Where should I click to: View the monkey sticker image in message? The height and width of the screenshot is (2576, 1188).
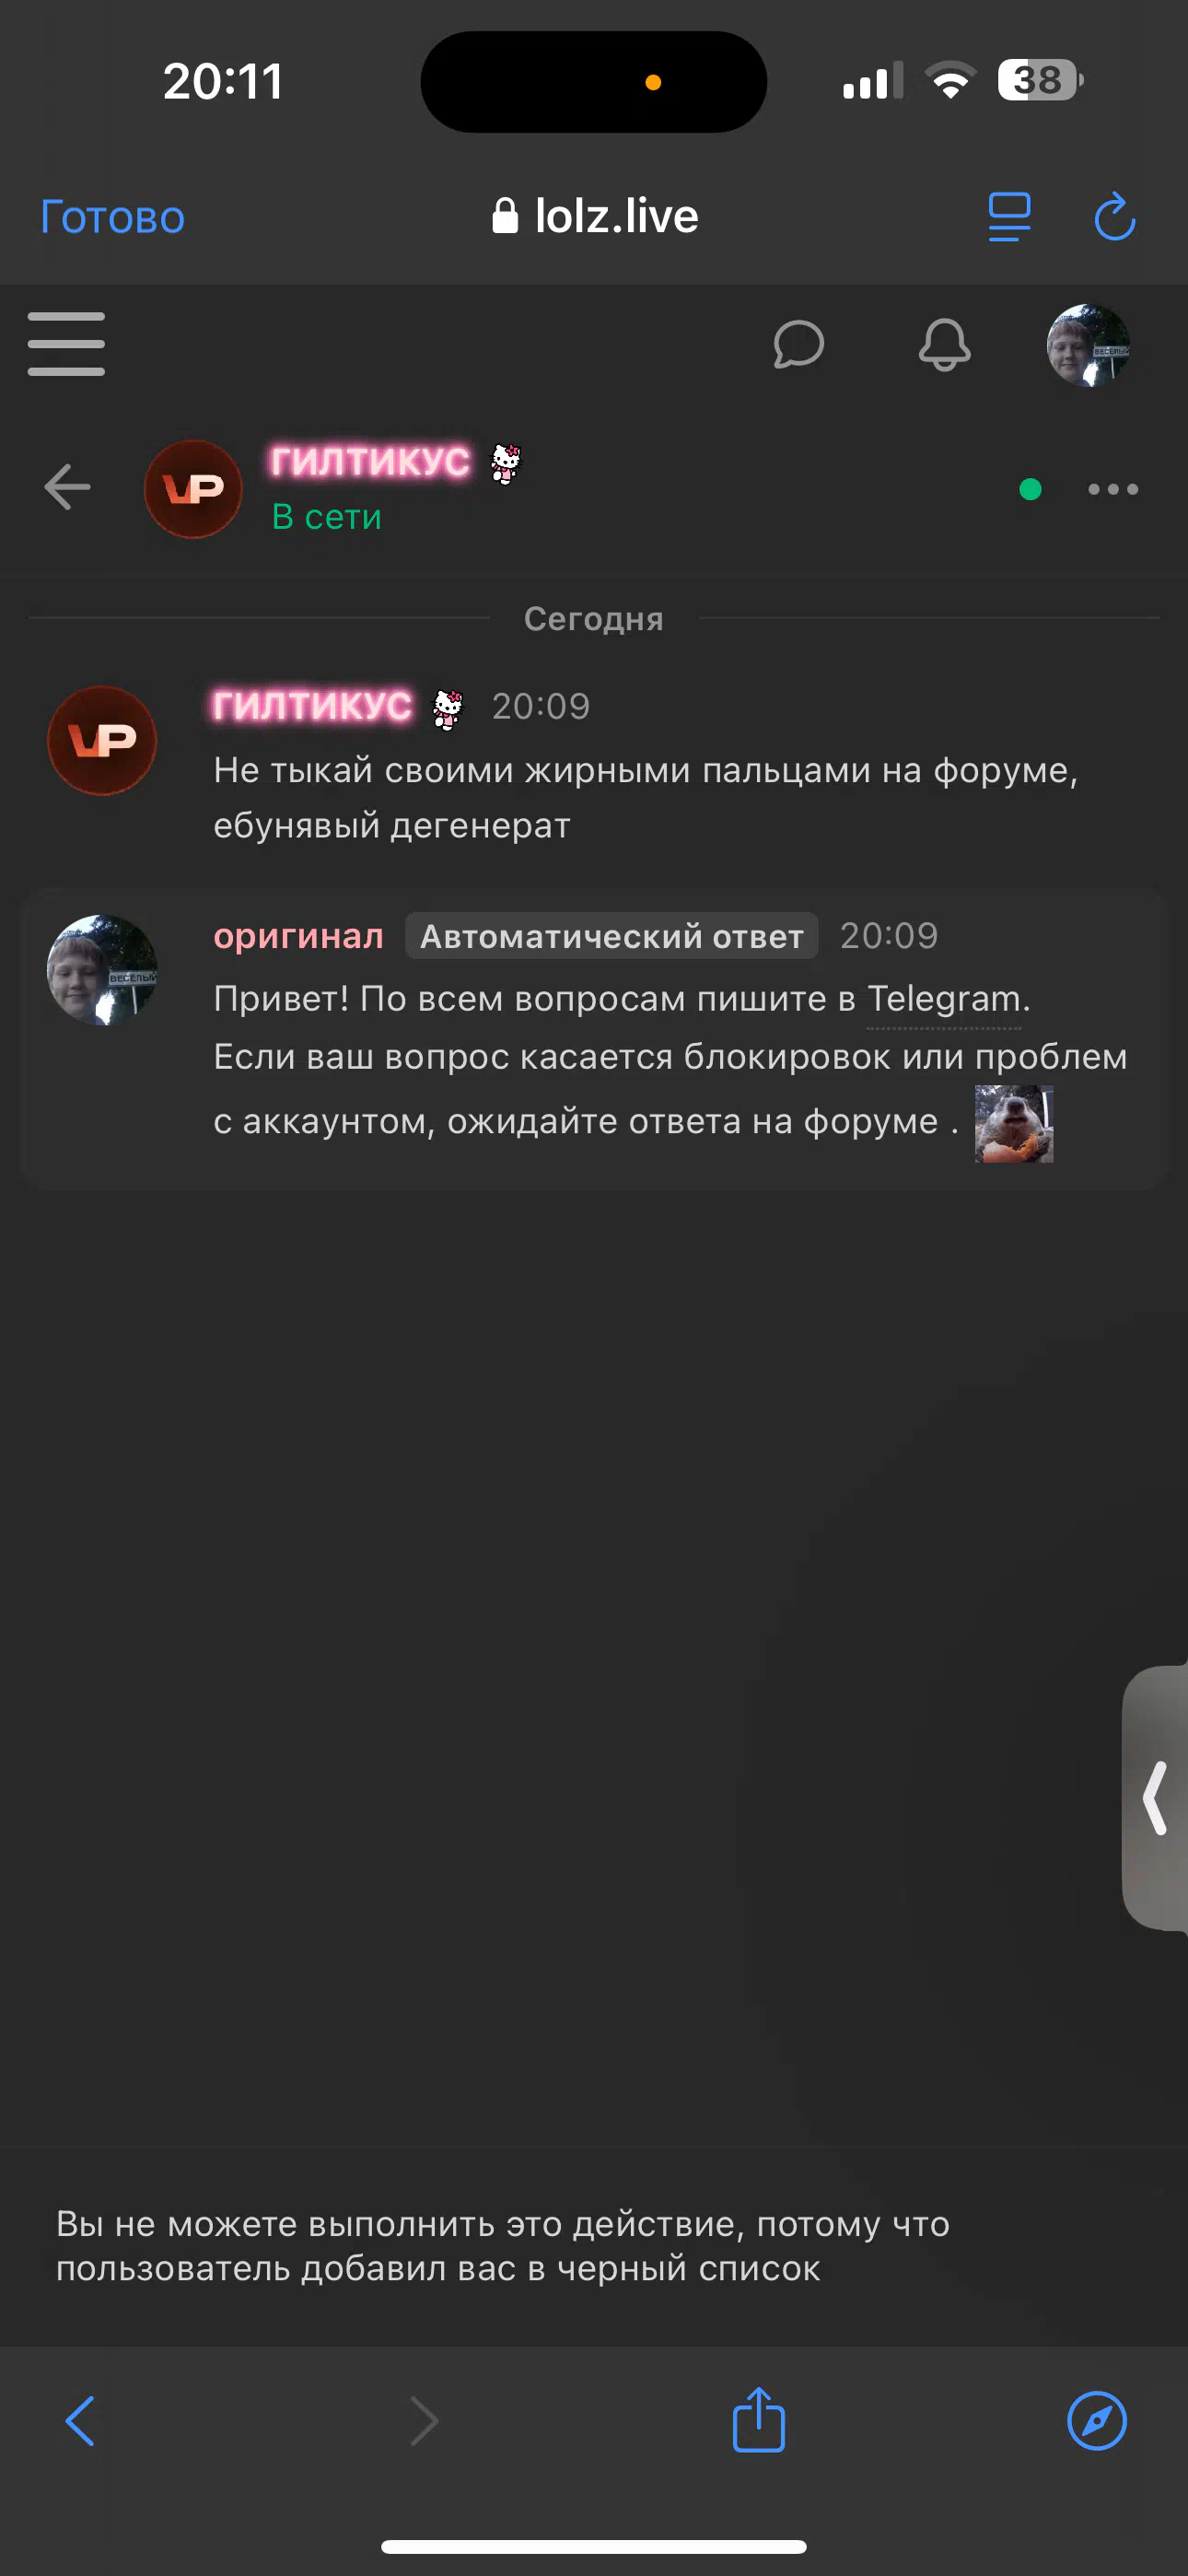(1014, 1123)
